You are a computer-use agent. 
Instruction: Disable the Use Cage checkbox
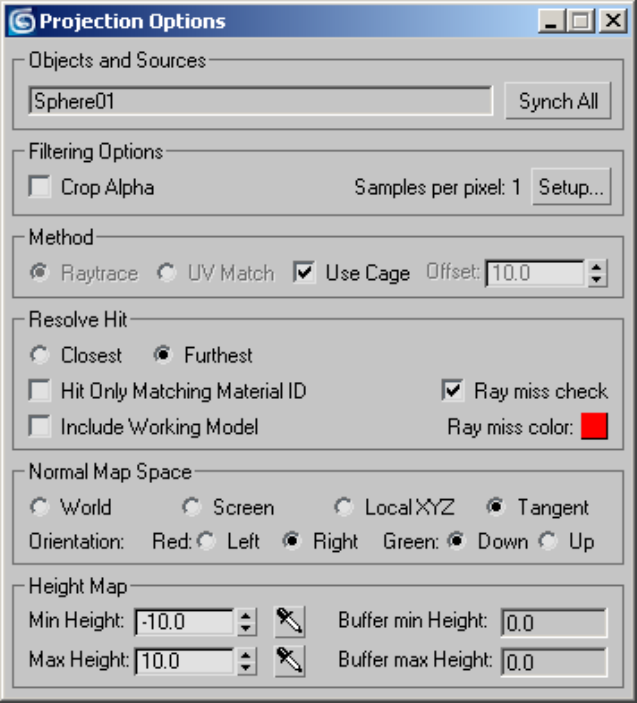[x=305, y=273]
